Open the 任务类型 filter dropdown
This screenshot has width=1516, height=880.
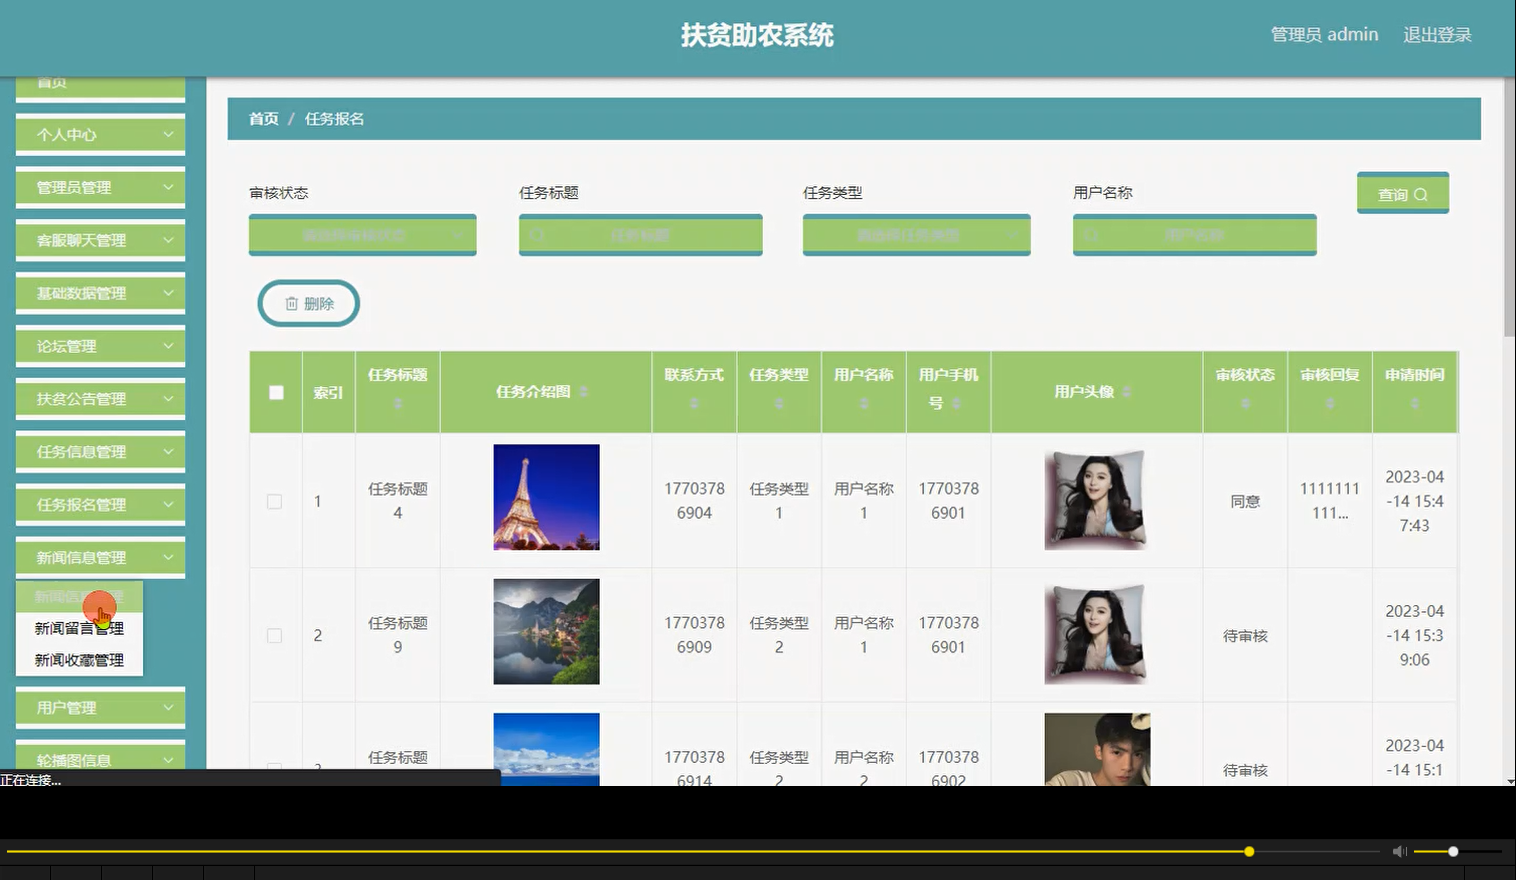tap(917, 235)
